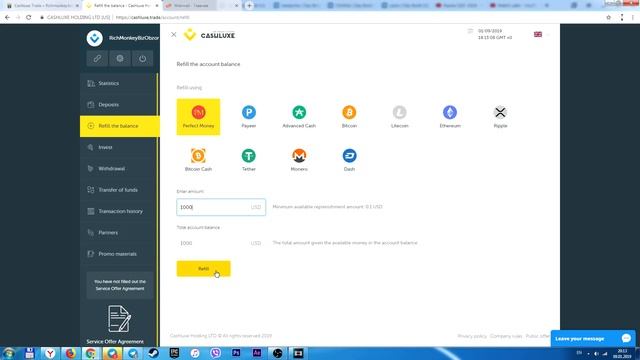Select Dash payment method

[x=349, y=160]
